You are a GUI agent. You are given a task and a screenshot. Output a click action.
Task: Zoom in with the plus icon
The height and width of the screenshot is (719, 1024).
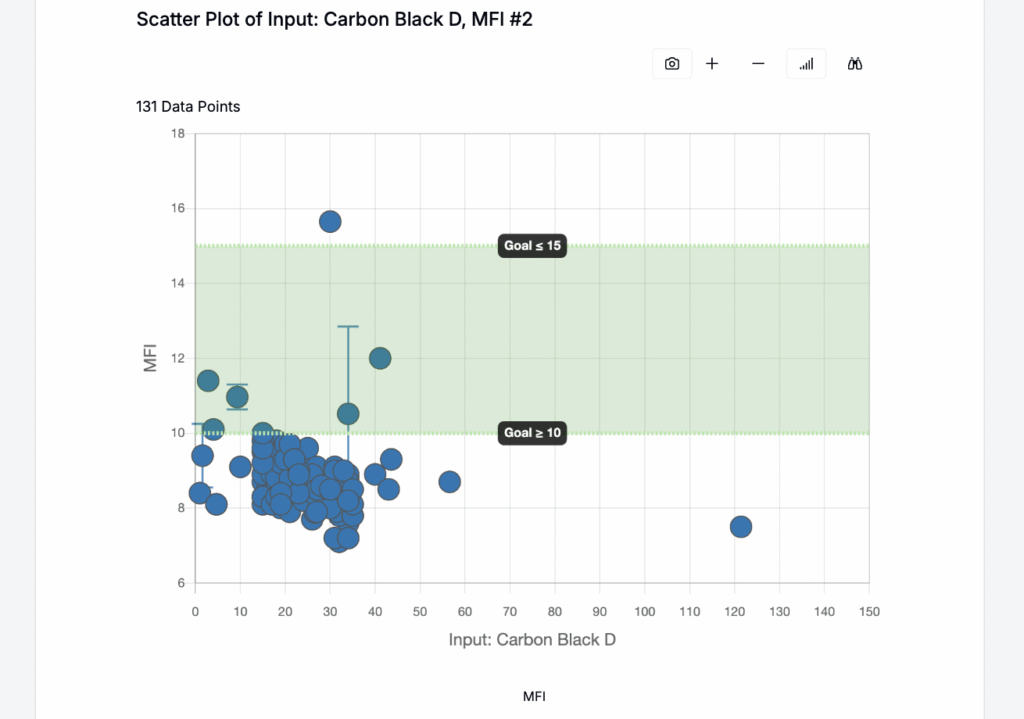(x=712, y=64)
